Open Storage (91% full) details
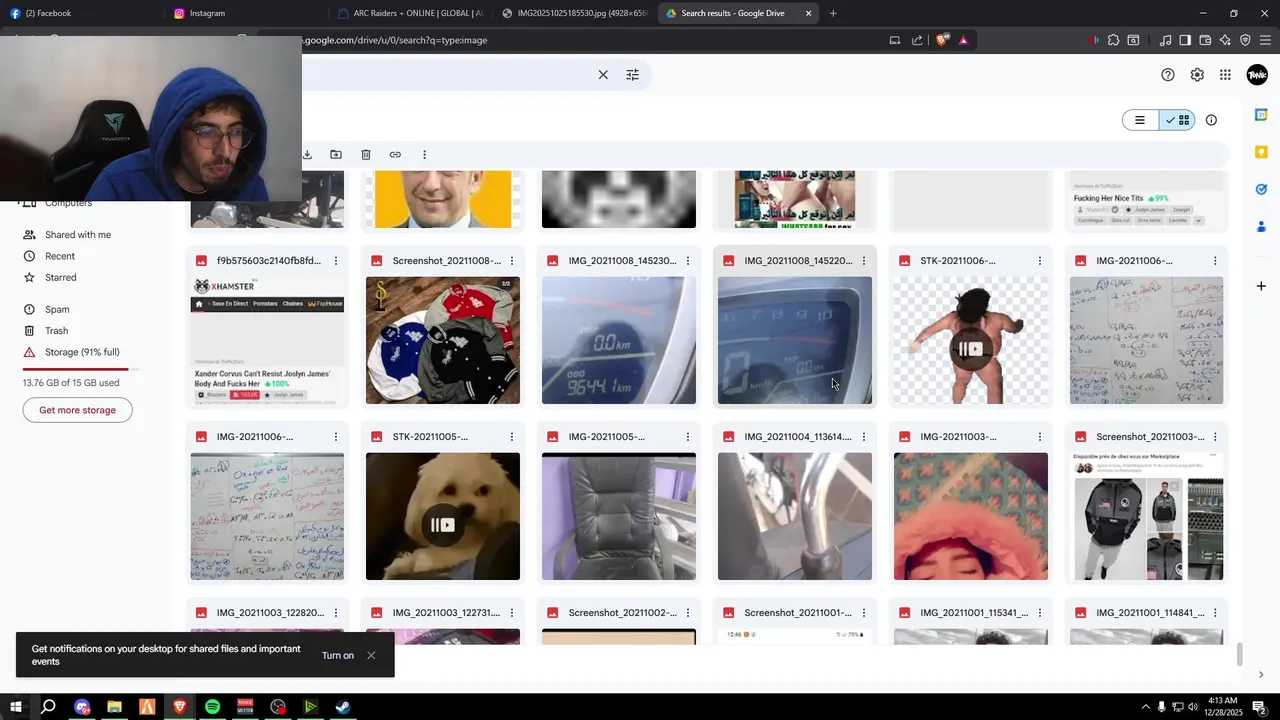The width and height of the screenshot is (1280, 720). (x=82, y=352)
